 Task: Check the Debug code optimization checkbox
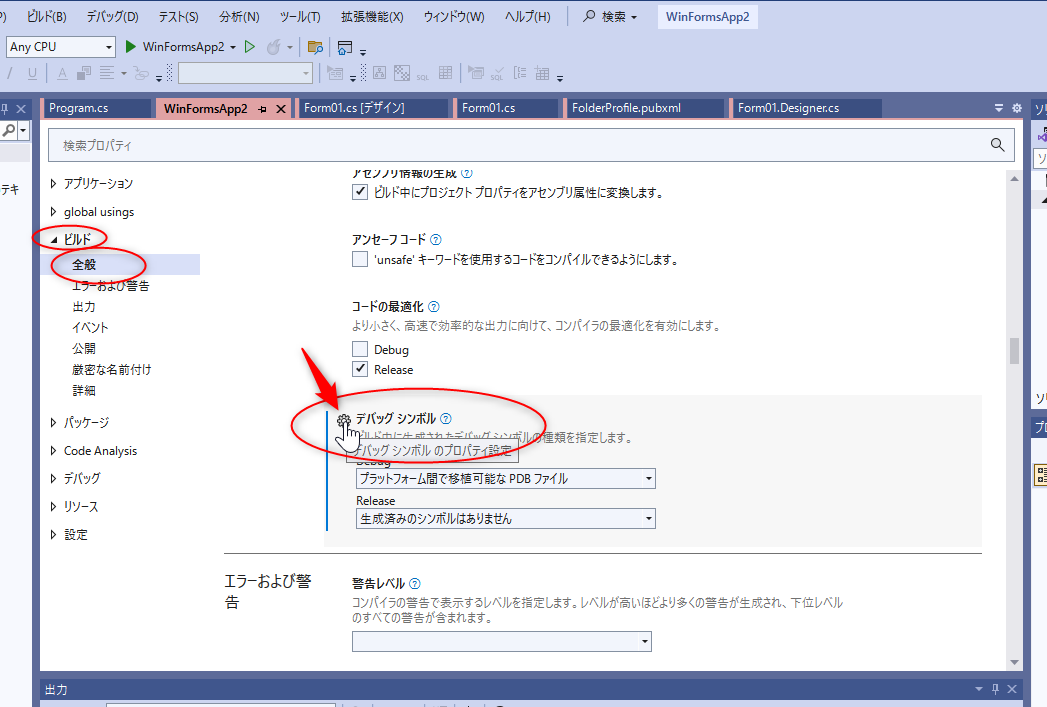(x=360, y=350)
